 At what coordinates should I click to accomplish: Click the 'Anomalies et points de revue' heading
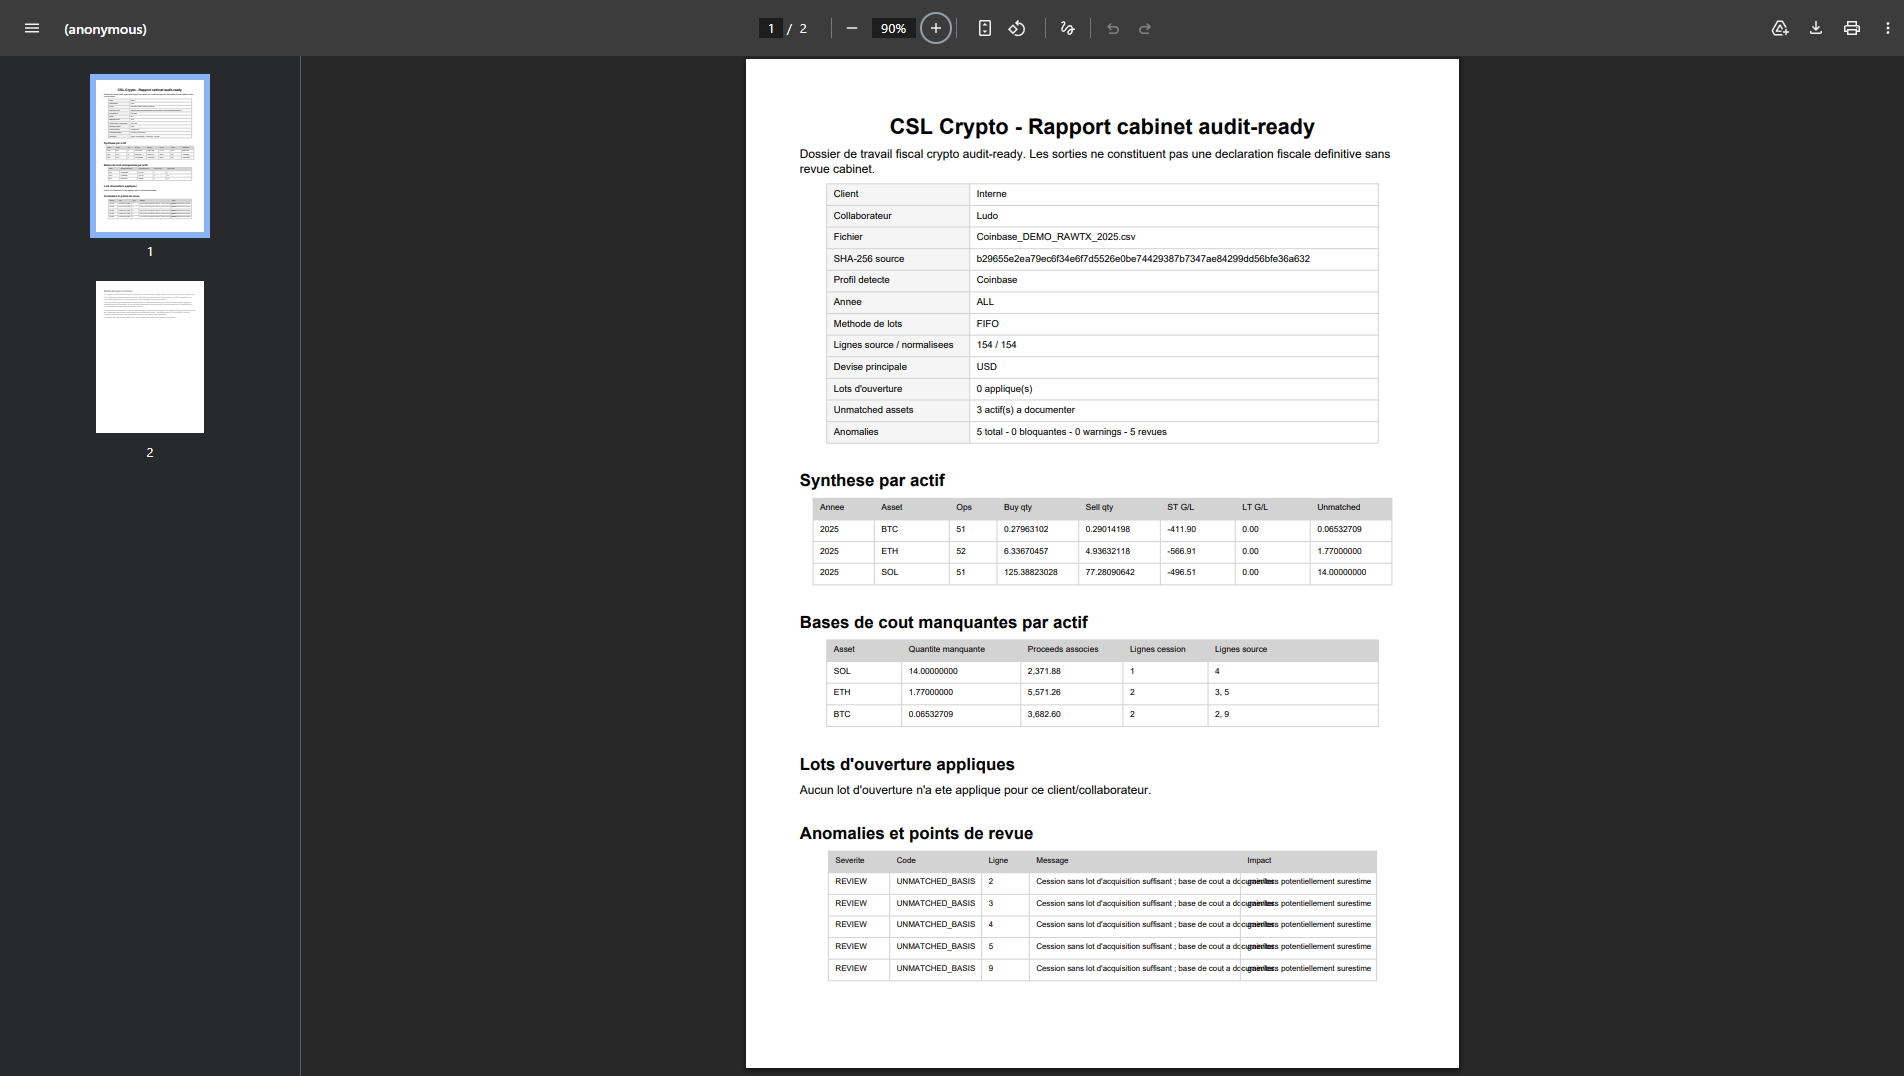(916, 833)
